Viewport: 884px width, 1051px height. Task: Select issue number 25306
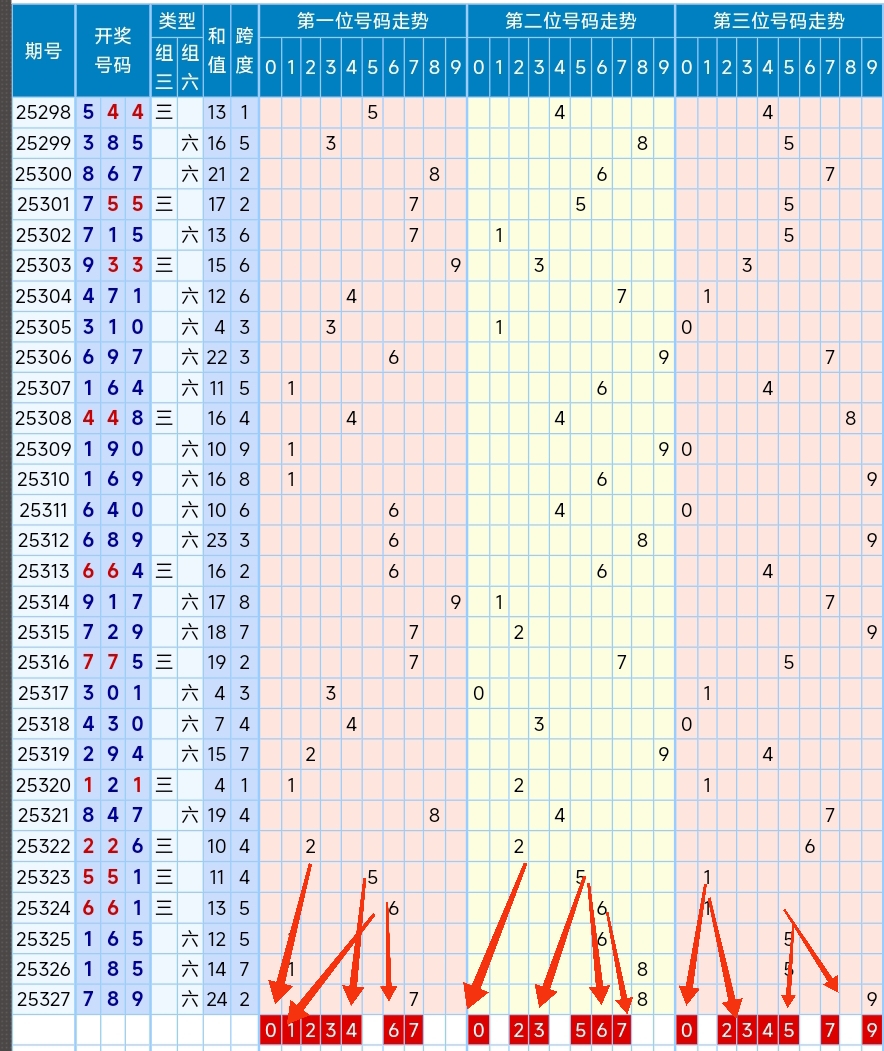coord(44,357)
